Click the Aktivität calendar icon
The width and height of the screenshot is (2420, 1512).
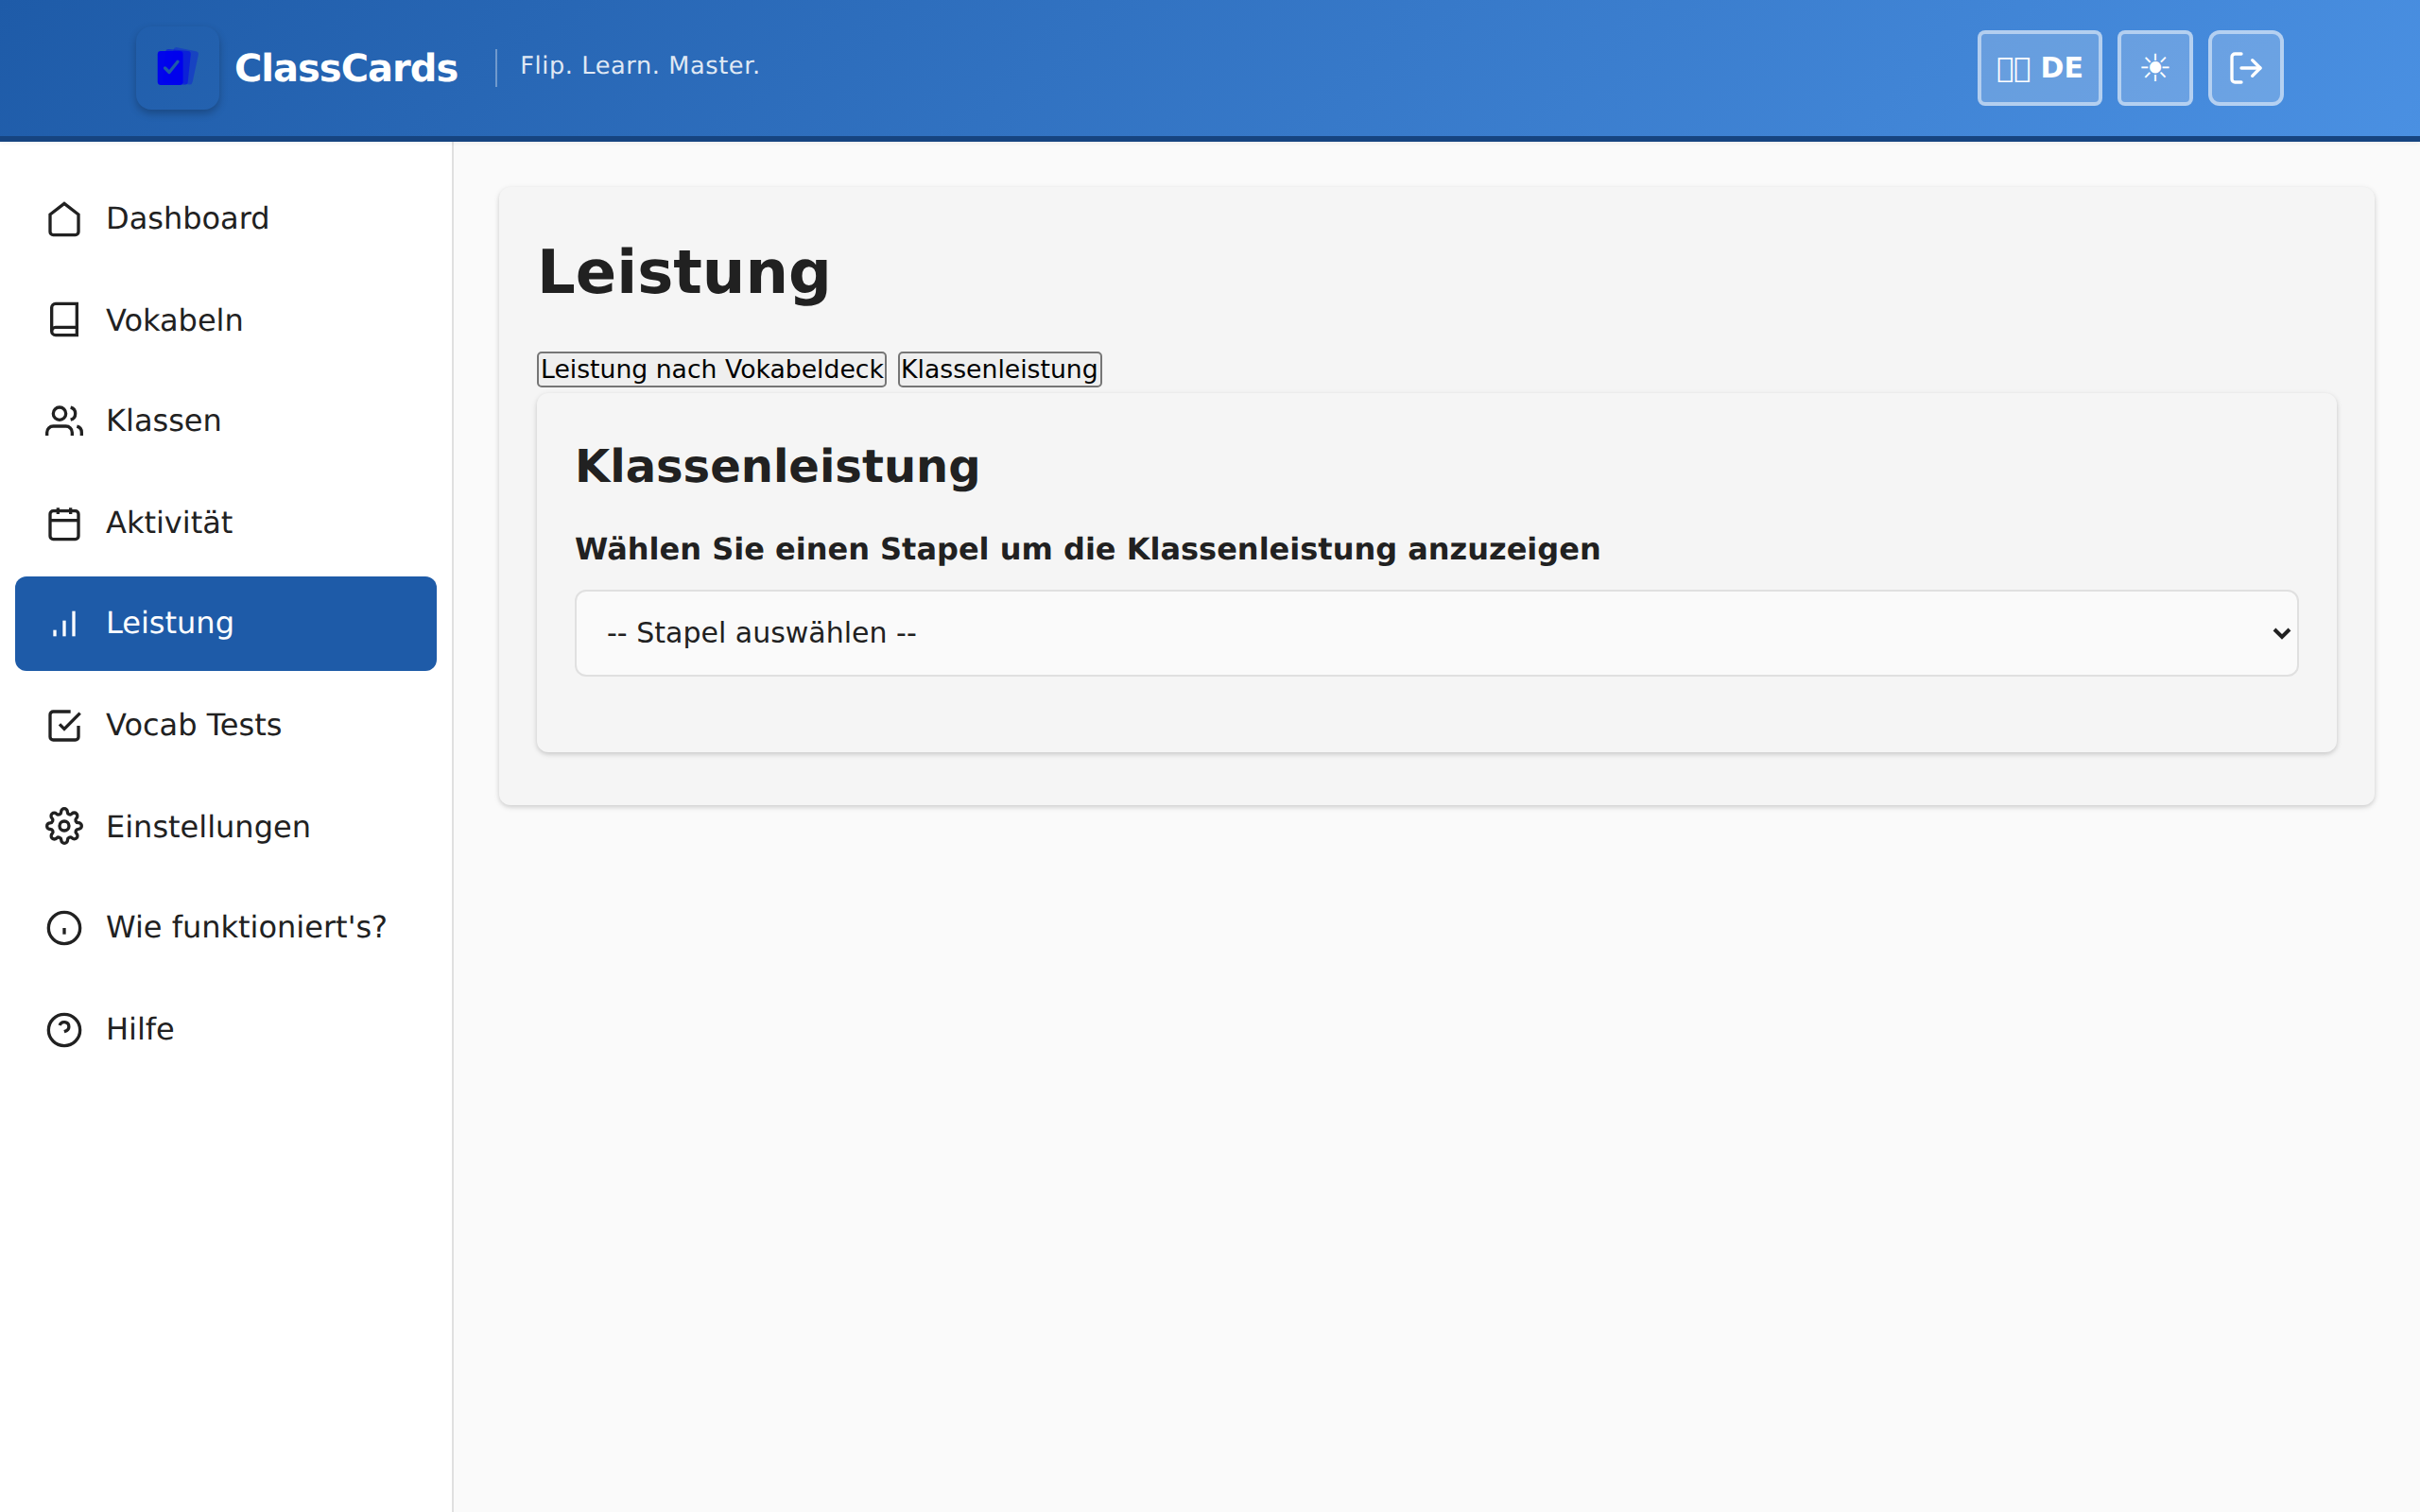click(64, 523)
